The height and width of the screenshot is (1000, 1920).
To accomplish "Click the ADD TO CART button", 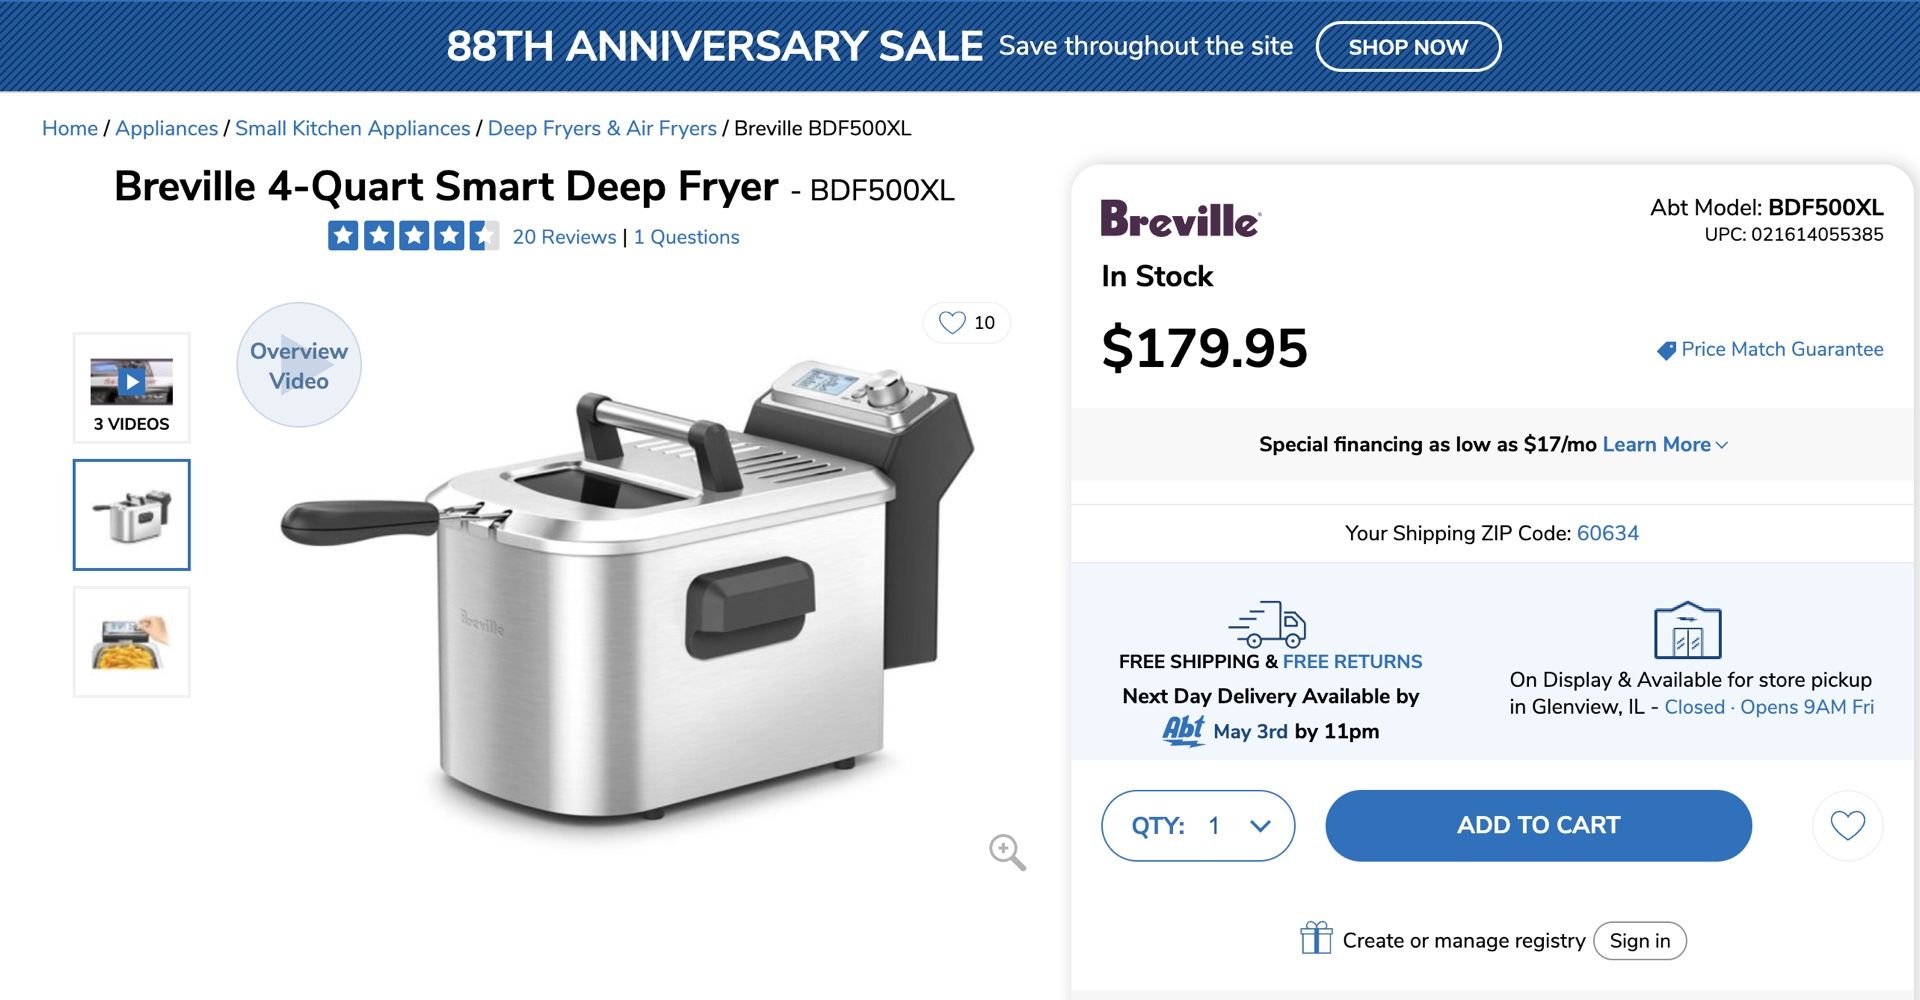I will point(1538,825).
